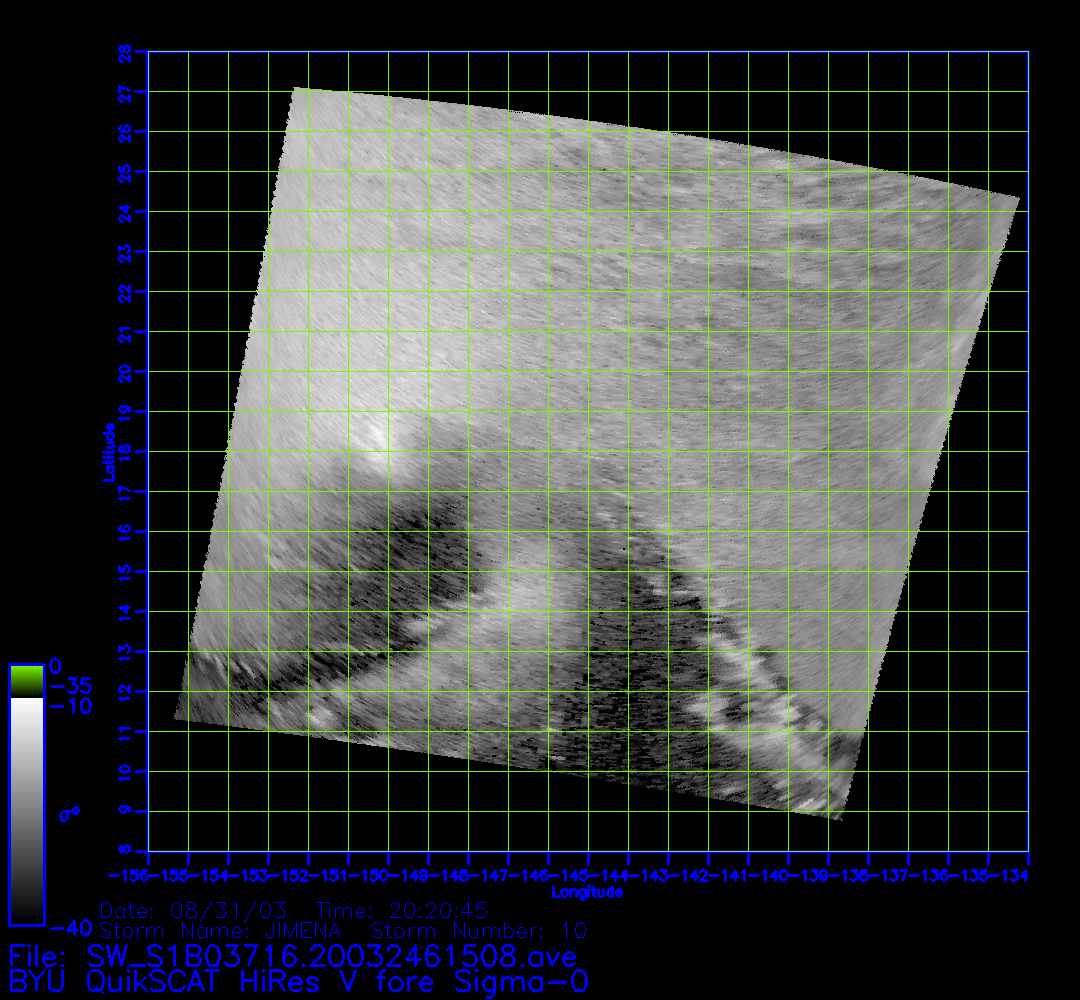The height and width of the screenshot is (1000, 1080).
Task: Click the green top of the color scale
Action: click(x=26, y=680)
